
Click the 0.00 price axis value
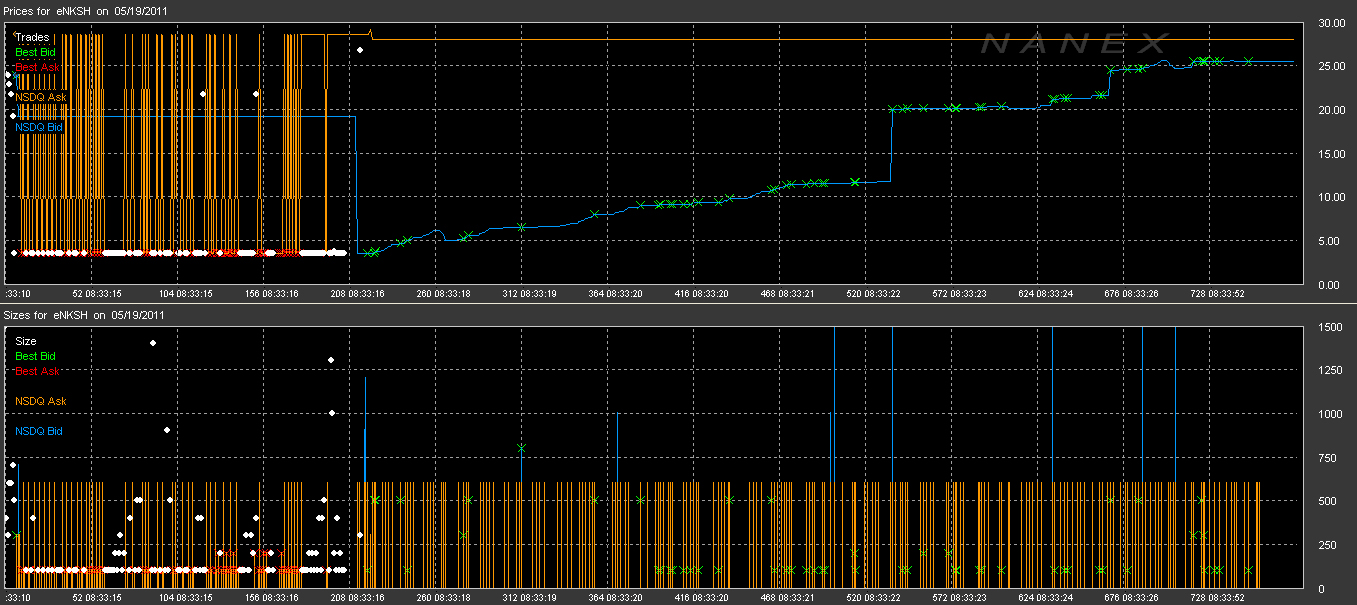pos(1332,285)
